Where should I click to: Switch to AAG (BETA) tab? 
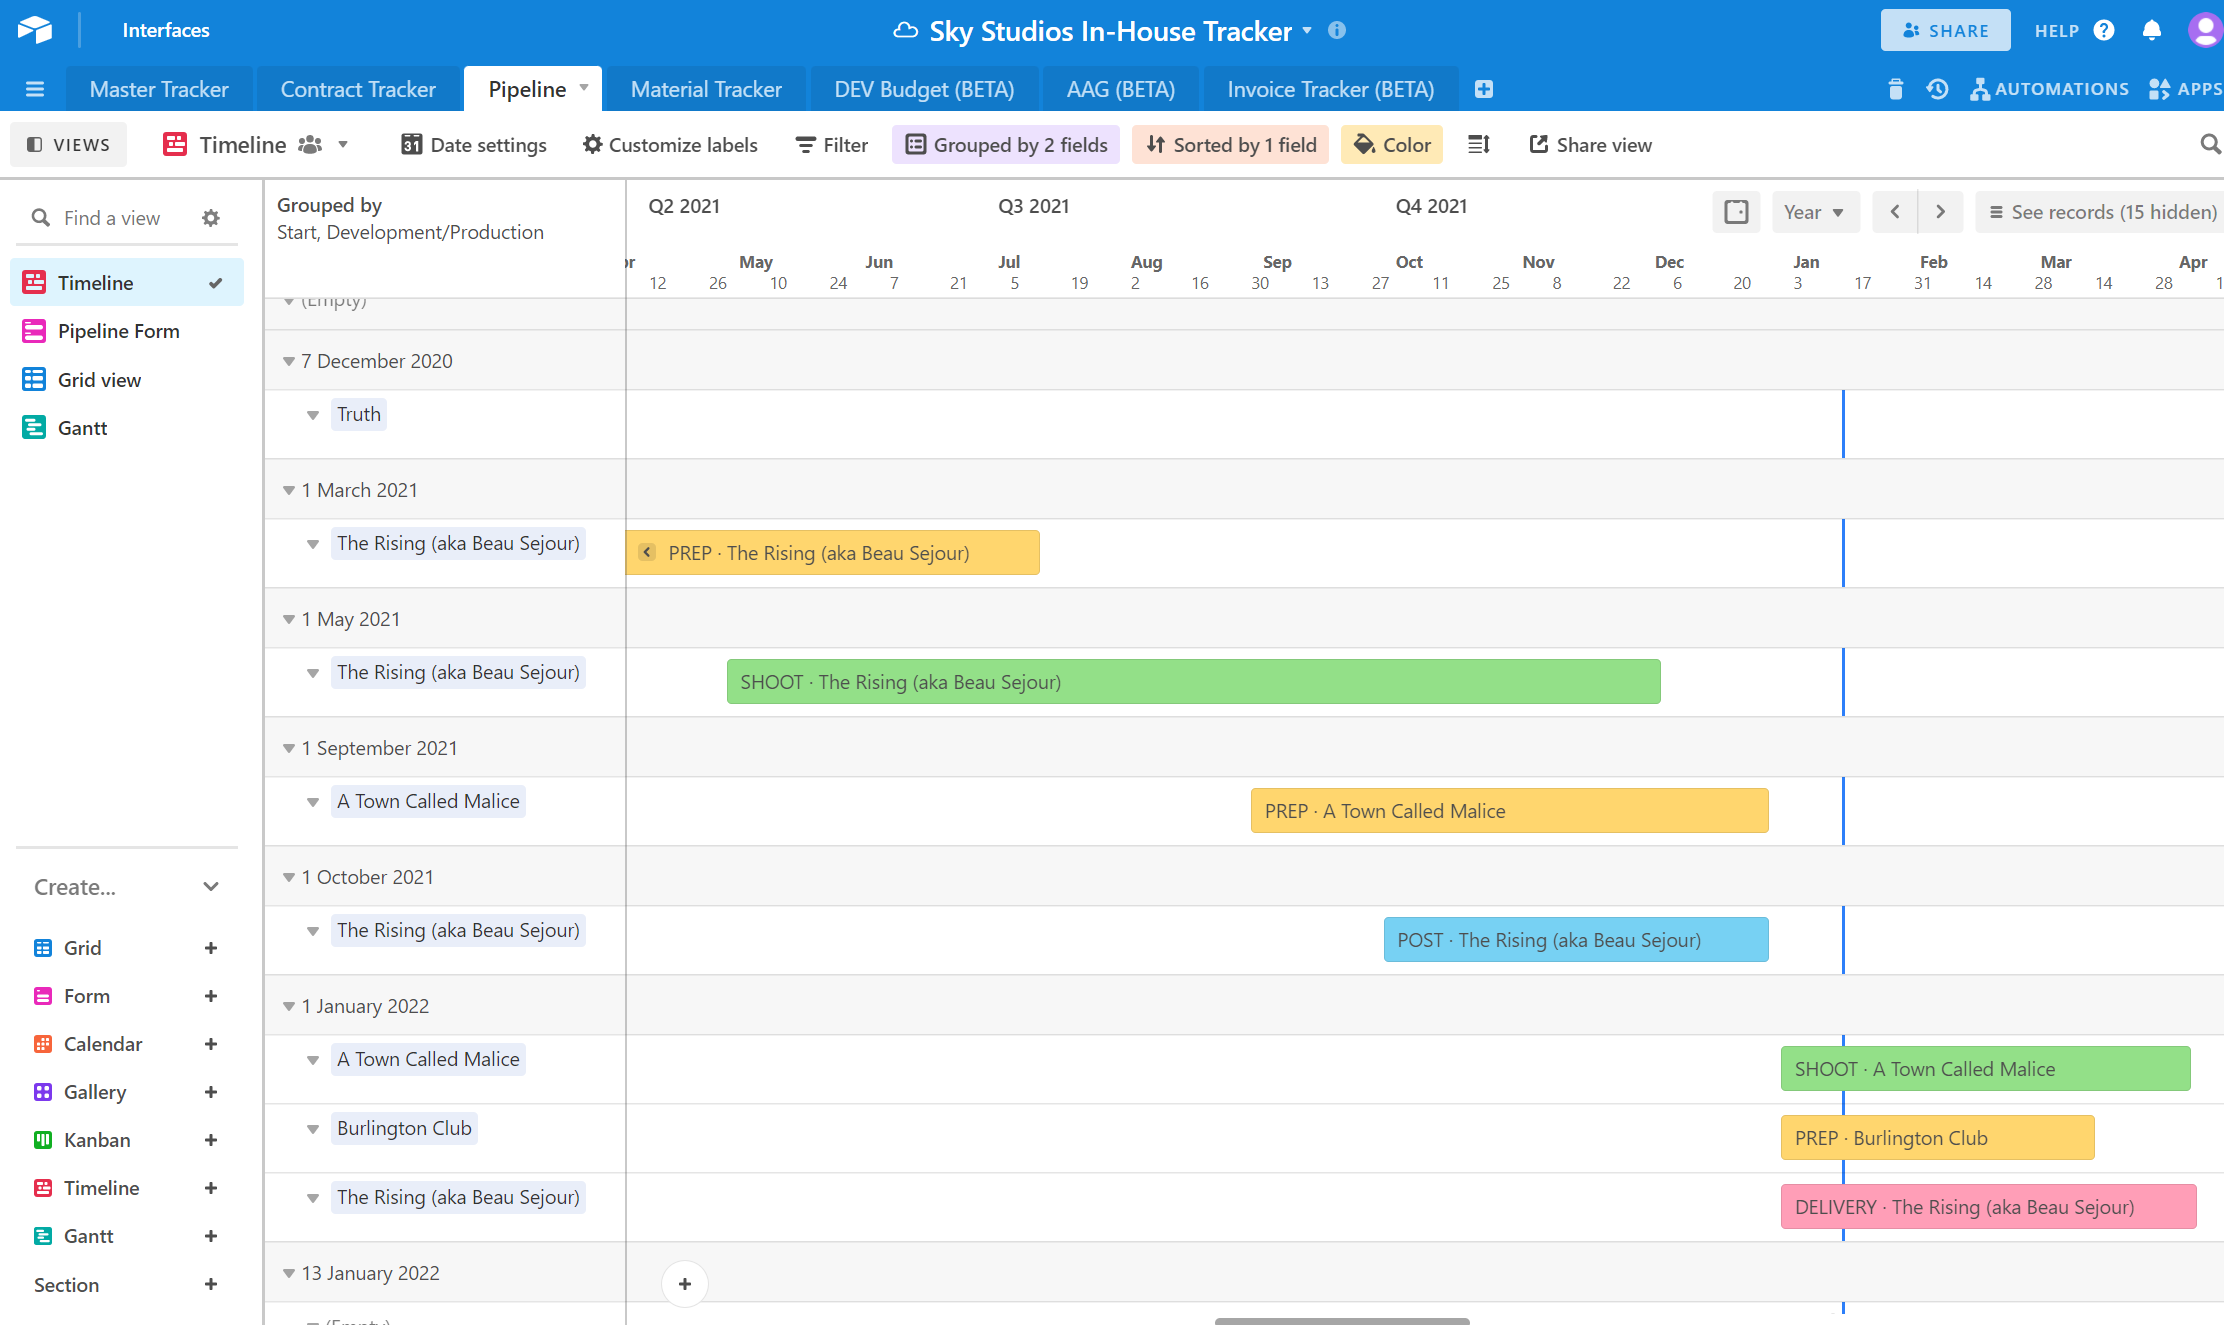tap(1120, 89)
